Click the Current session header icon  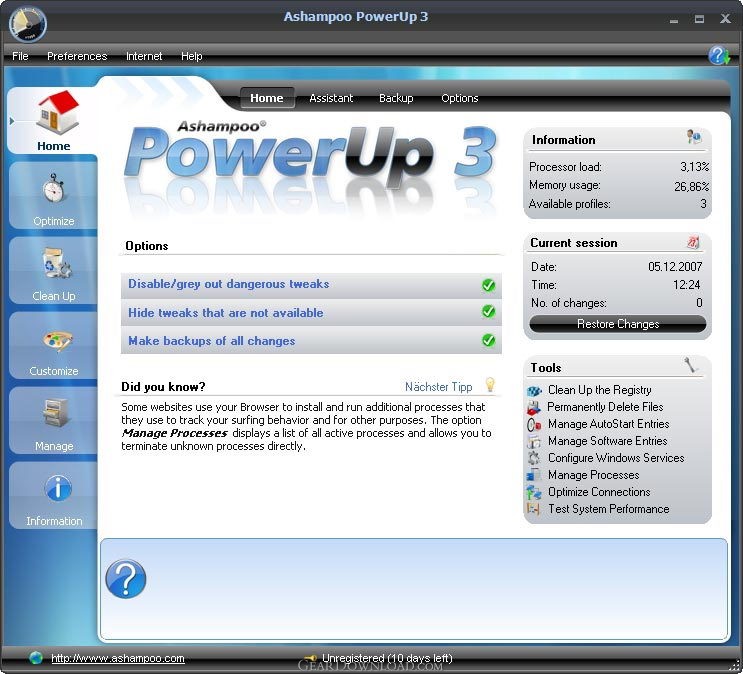[x=693, y=242]
